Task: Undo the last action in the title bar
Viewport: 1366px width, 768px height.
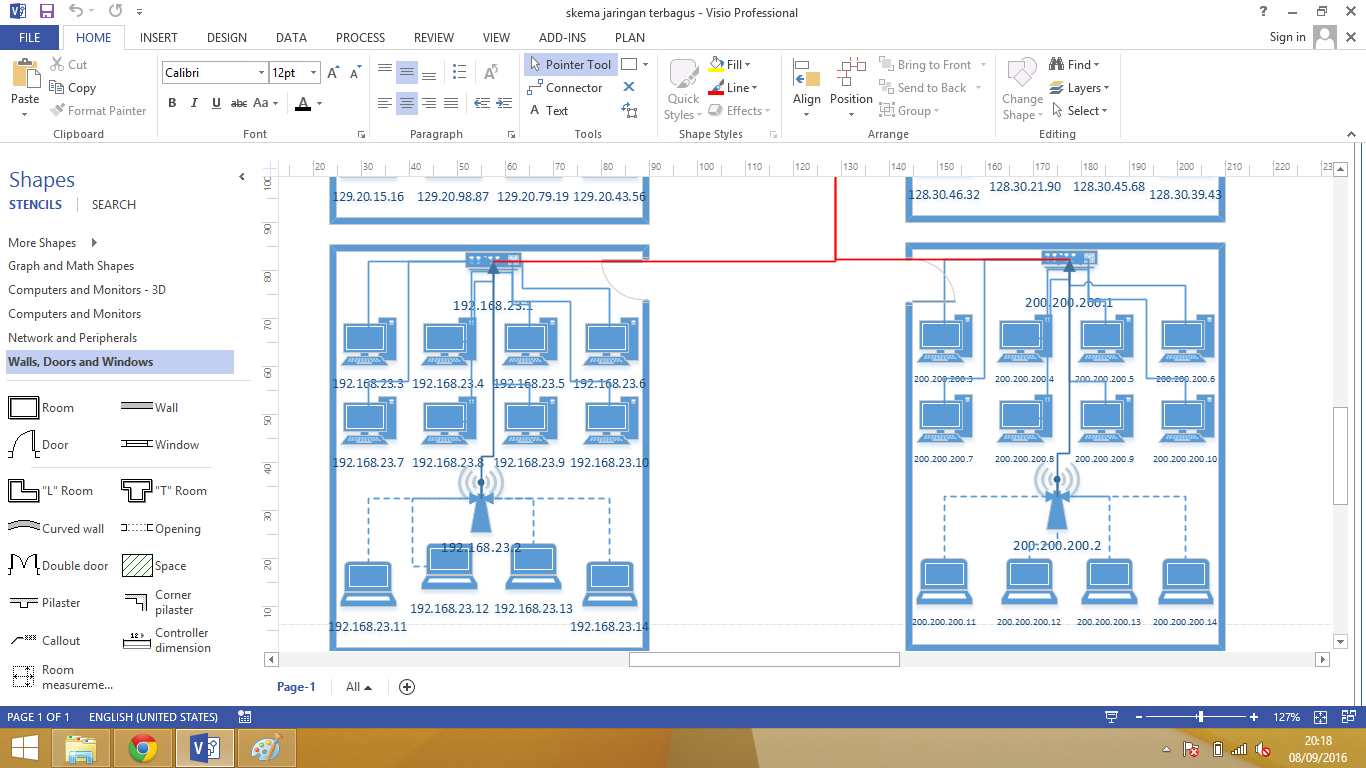Action: tap(77, 11)
